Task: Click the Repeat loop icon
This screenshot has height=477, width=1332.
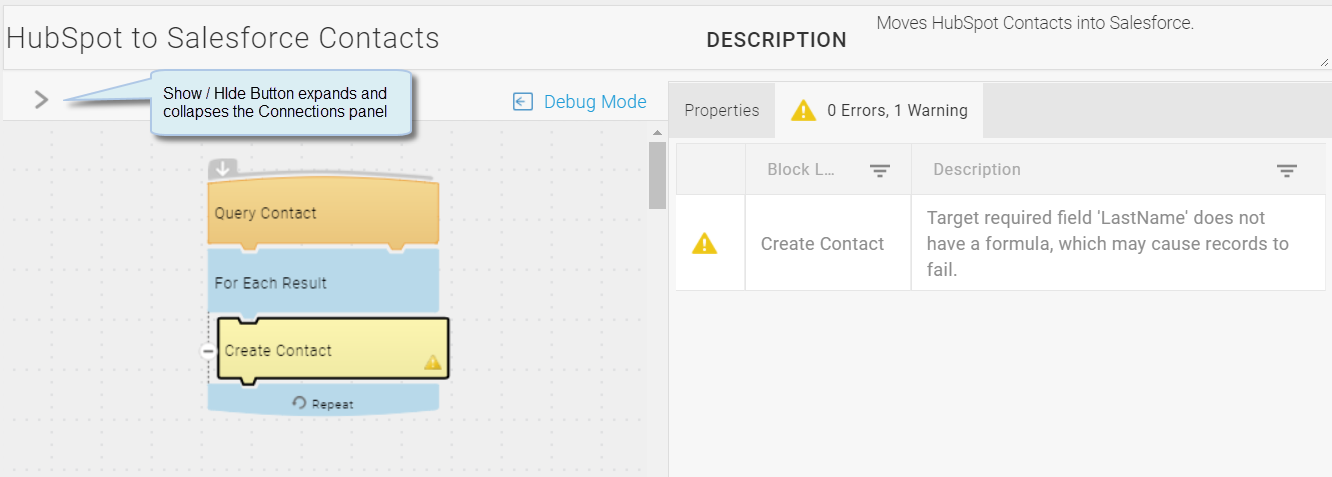Action: point(299,403)
